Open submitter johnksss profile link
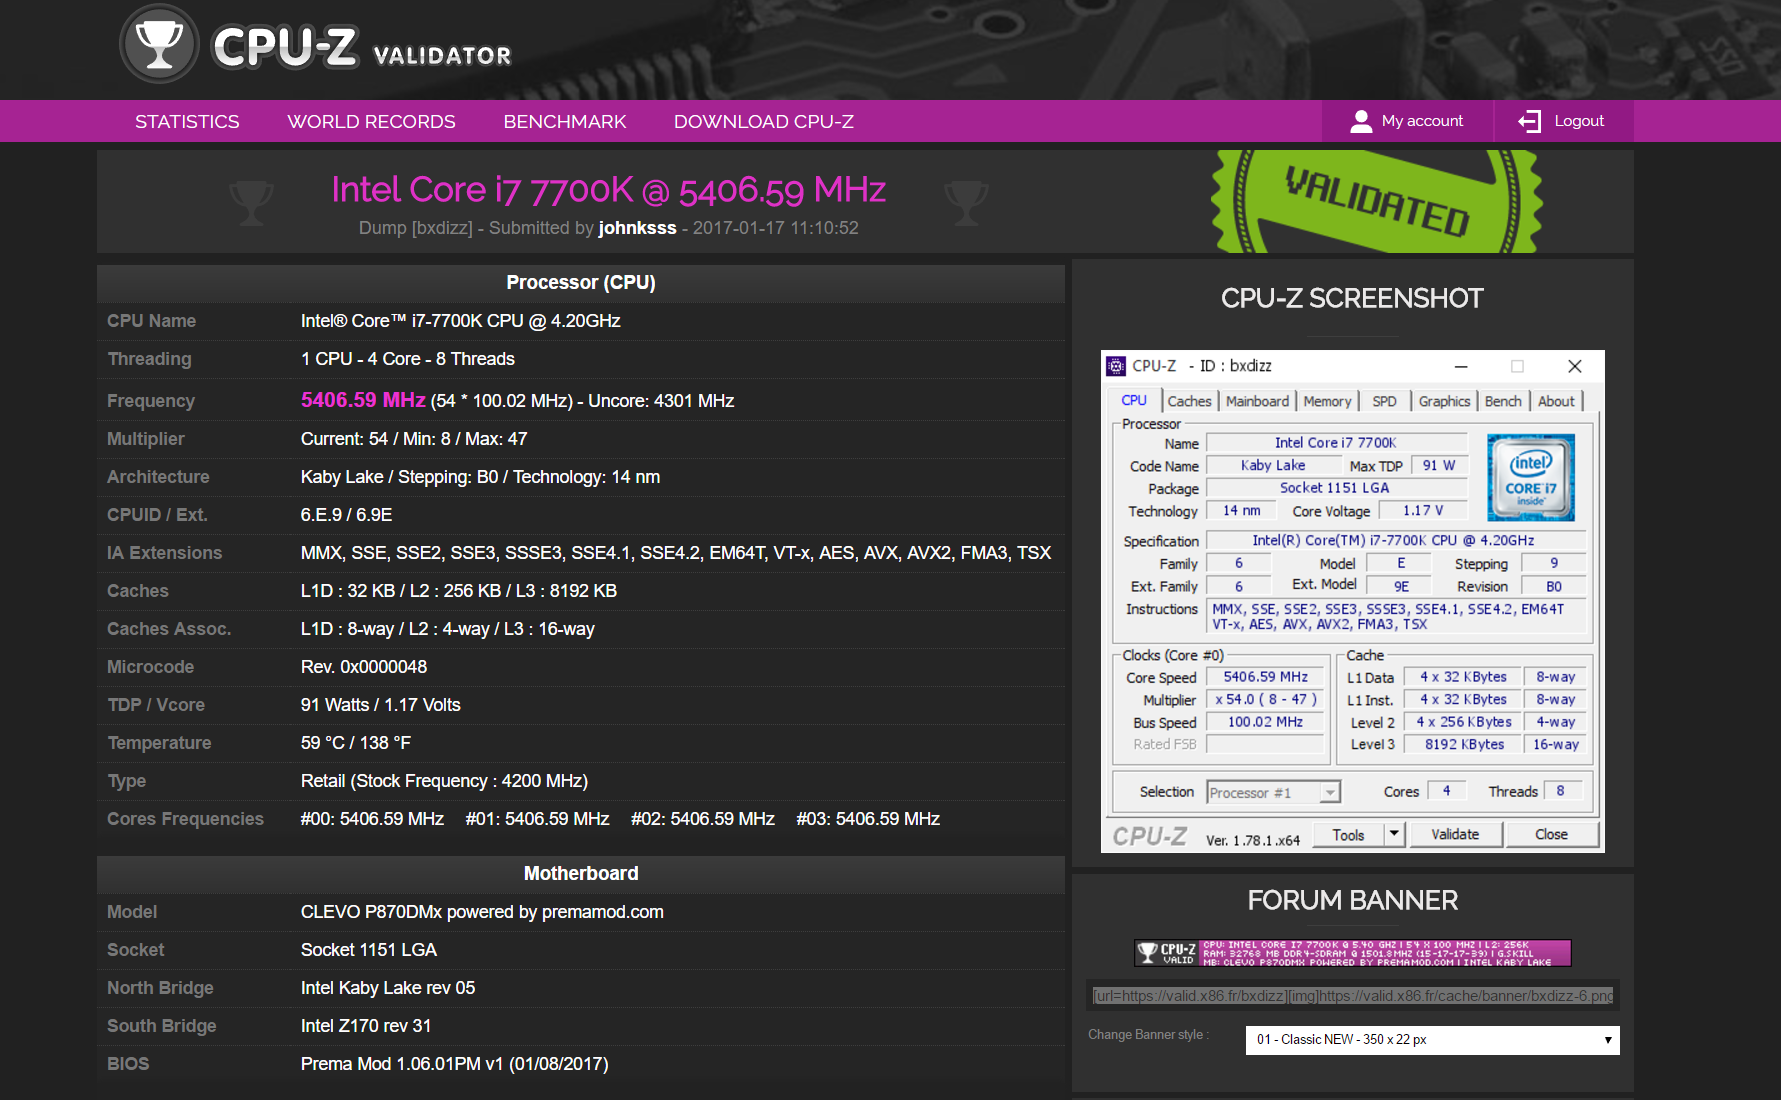The height and width of the screenshot is (1100, 1781). pyautogui.click(x=638, y=228)
